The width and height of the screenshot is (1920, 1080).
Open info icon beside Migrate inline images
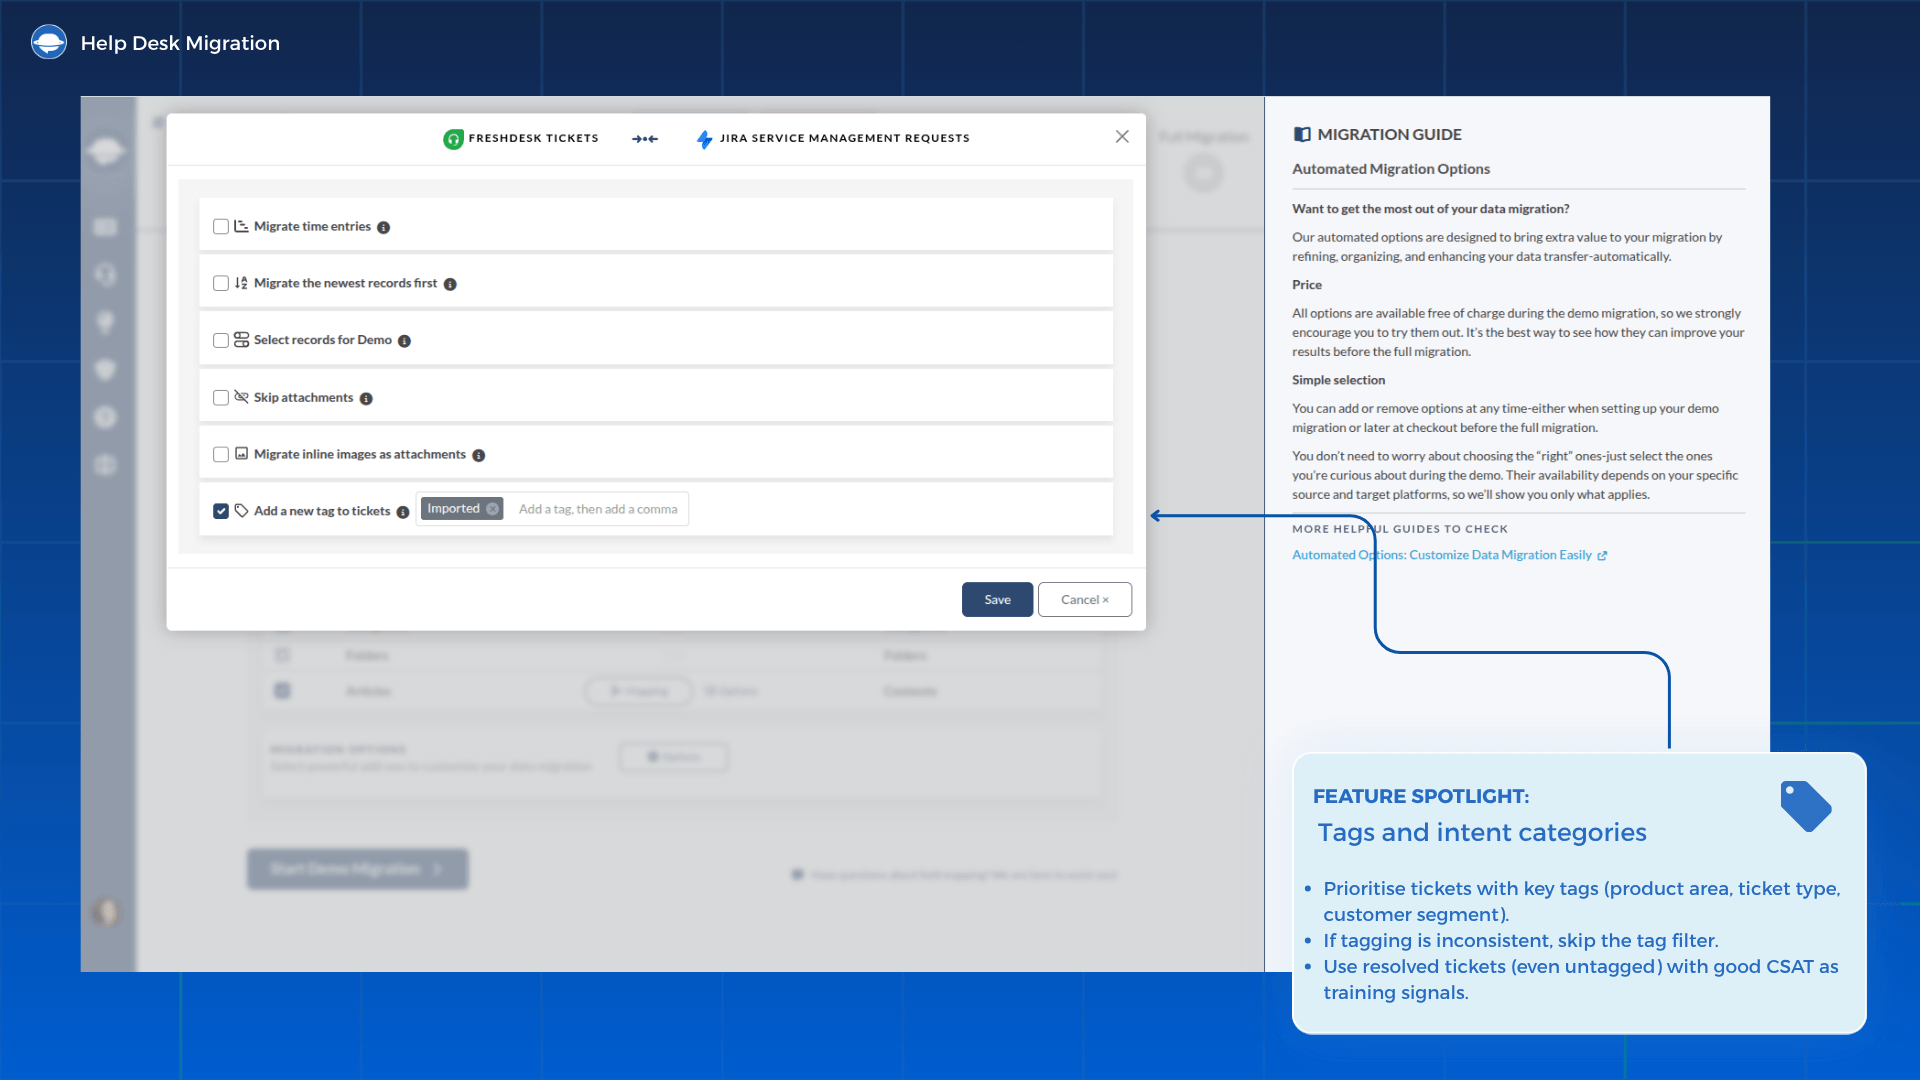coord(479,456)
